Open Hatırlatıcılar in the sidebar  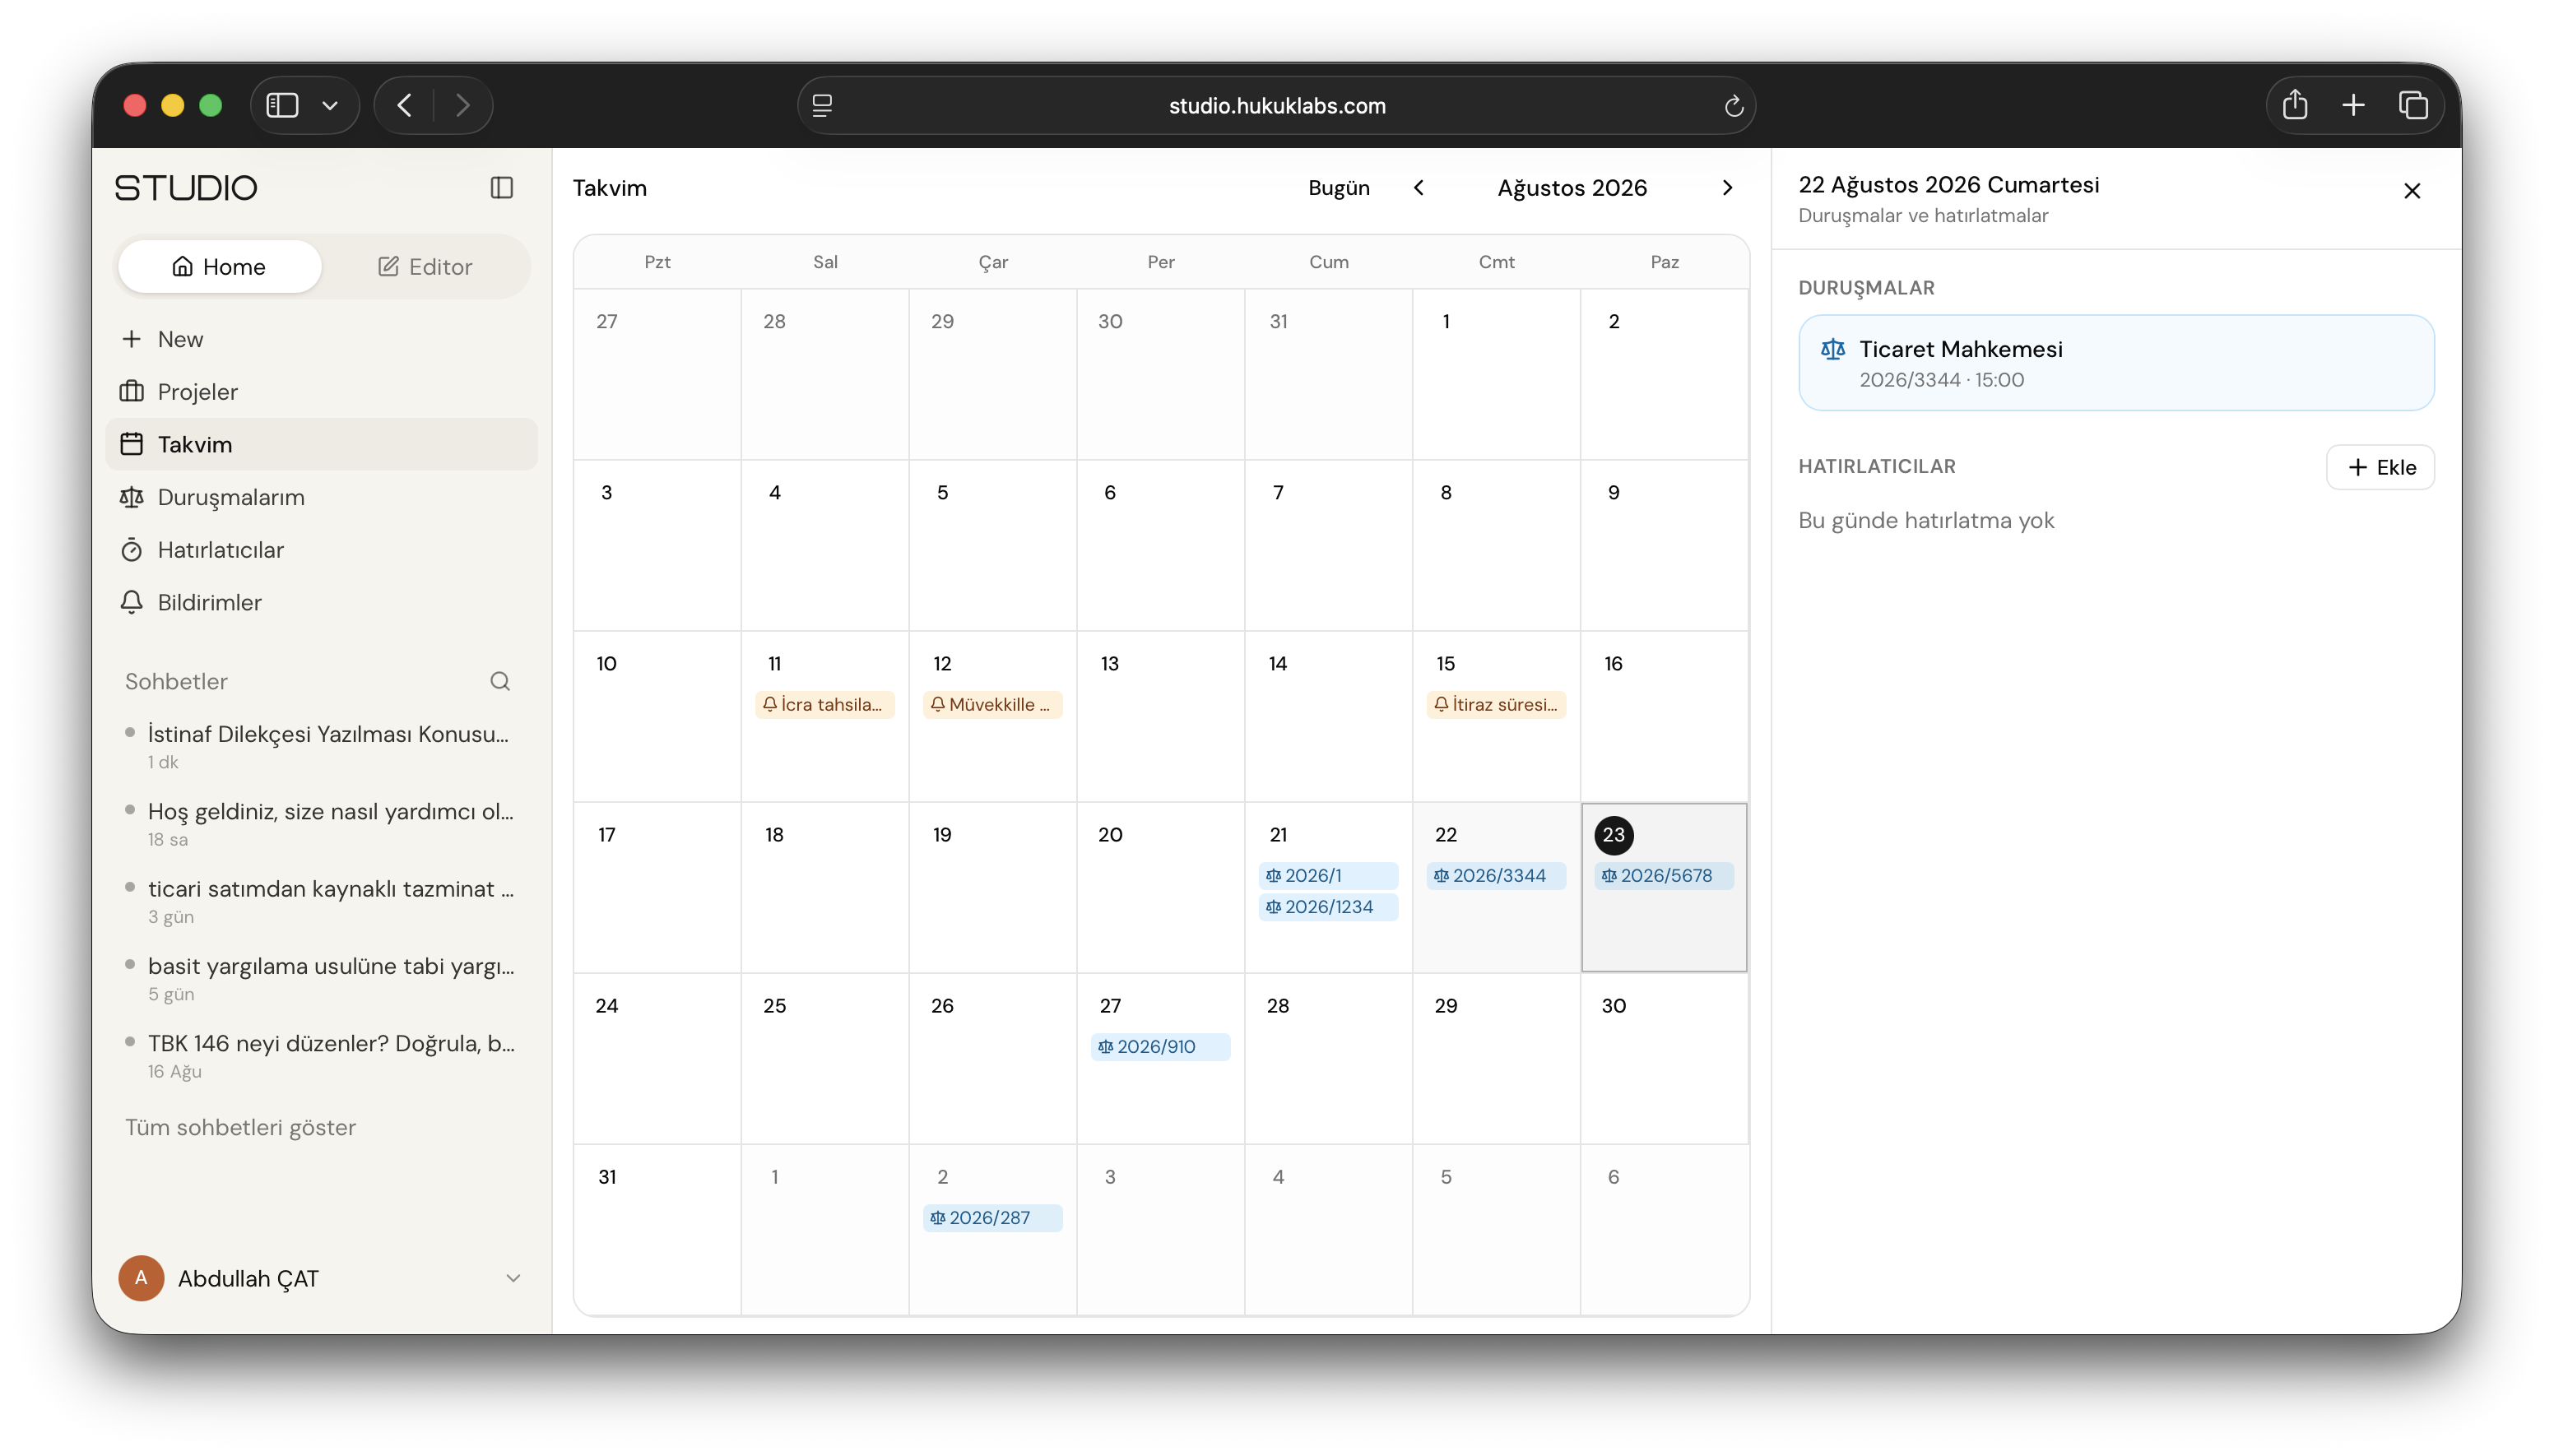tap(321, 550)
